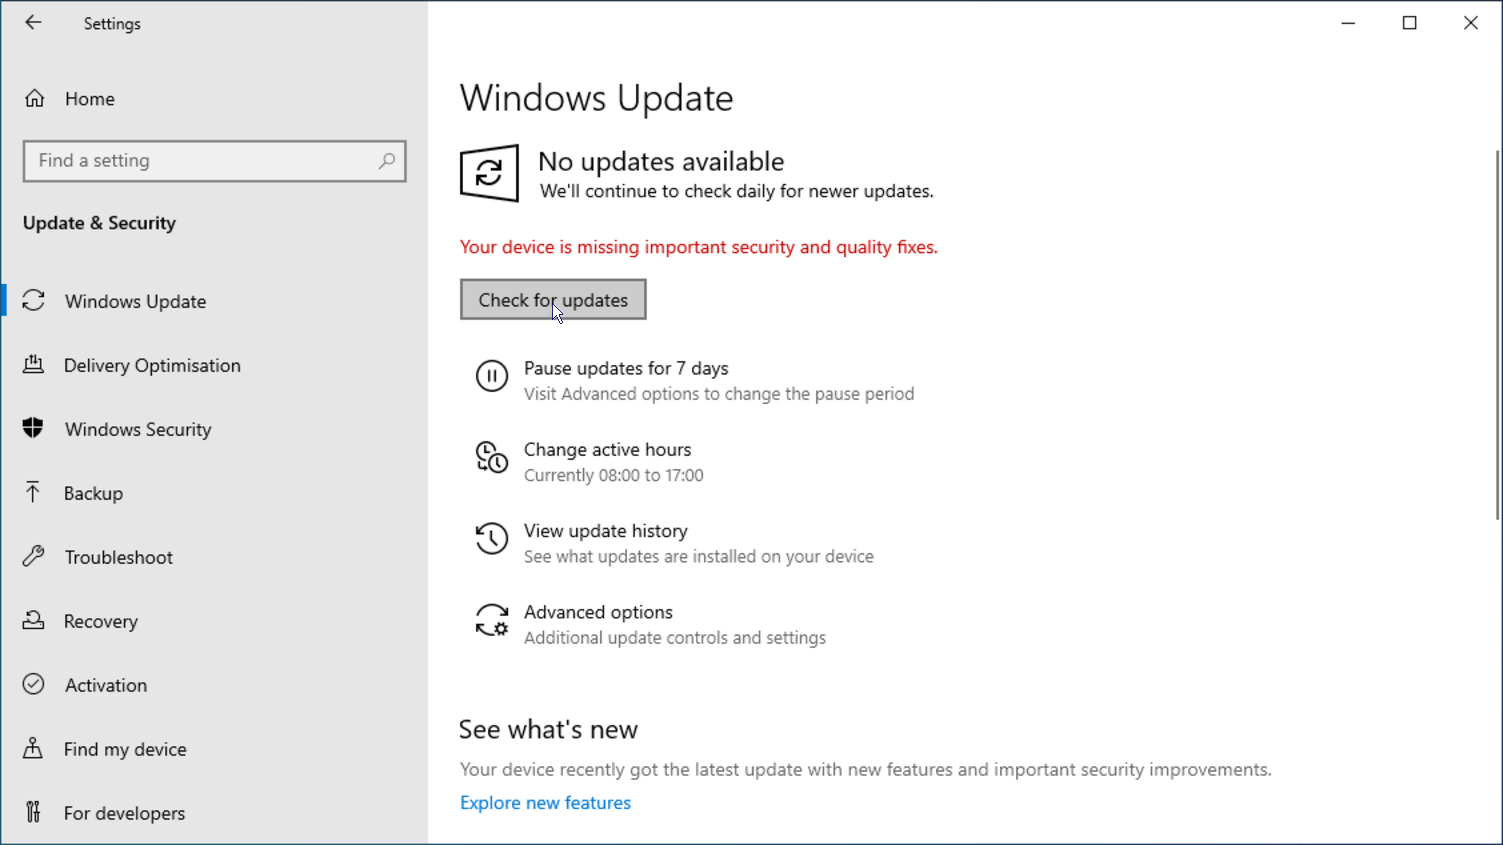Open the Recovery page

(x=100, y=621)
